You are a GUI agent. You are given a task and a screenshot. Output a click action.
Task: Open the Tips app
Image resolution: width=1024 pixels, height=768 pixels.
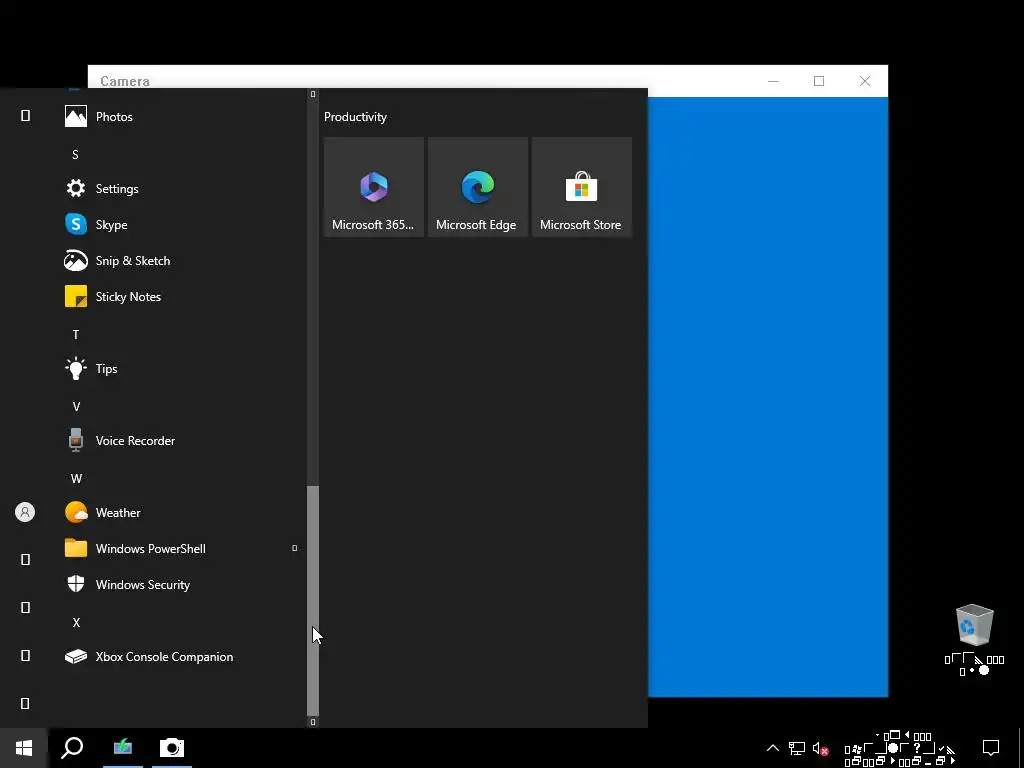coord(183,368)
